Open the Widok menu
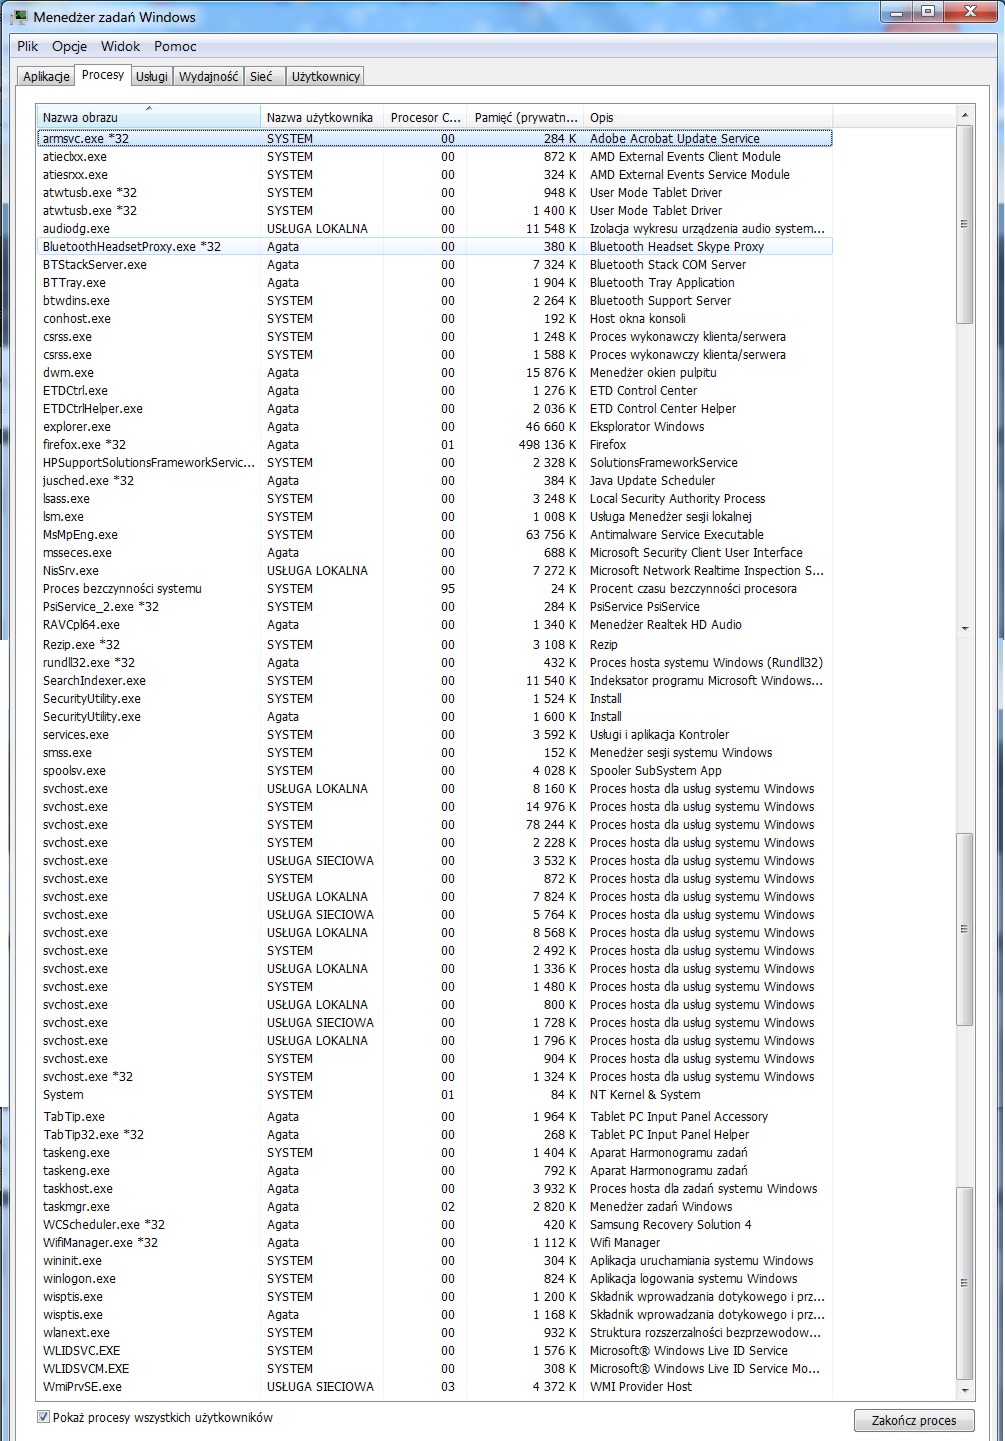This screenshot has height=1441, width=1005. (x=121, y=46)
